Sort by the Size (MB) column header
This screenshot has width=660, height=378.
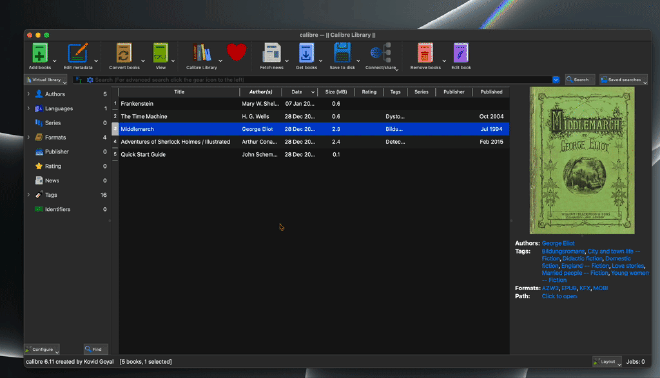pos(336,92)
